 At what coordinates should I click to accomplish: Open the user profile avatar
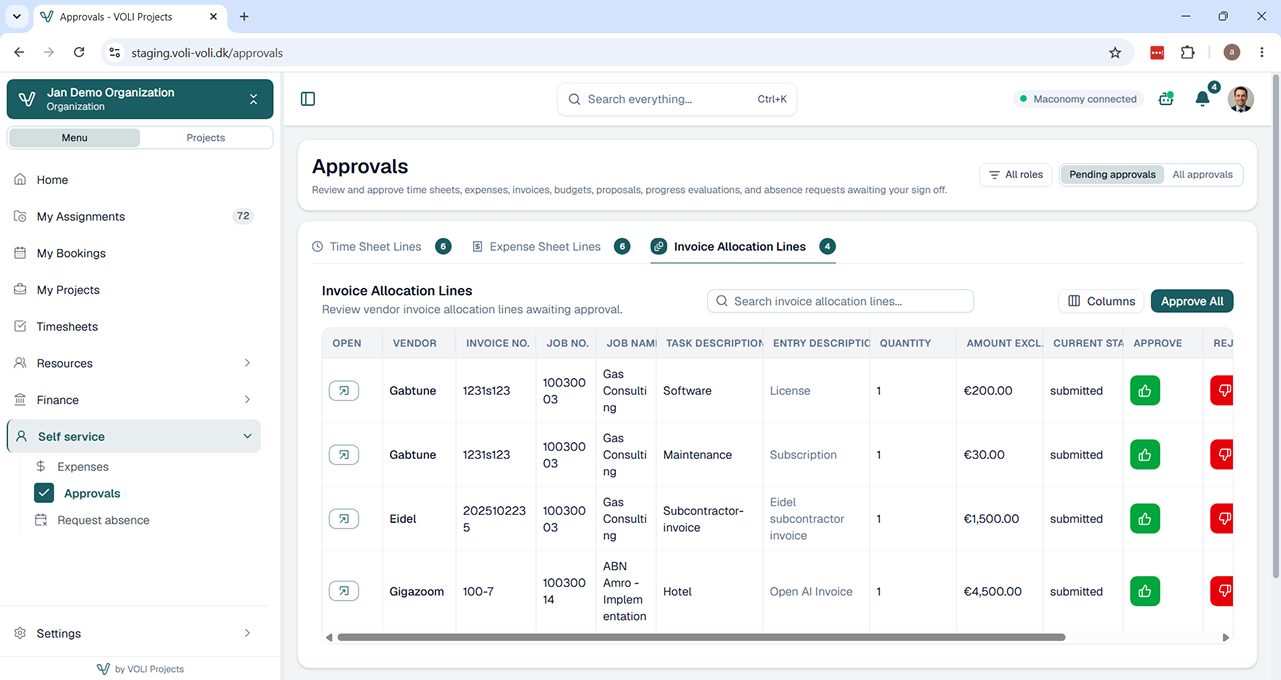(1241, 99)
